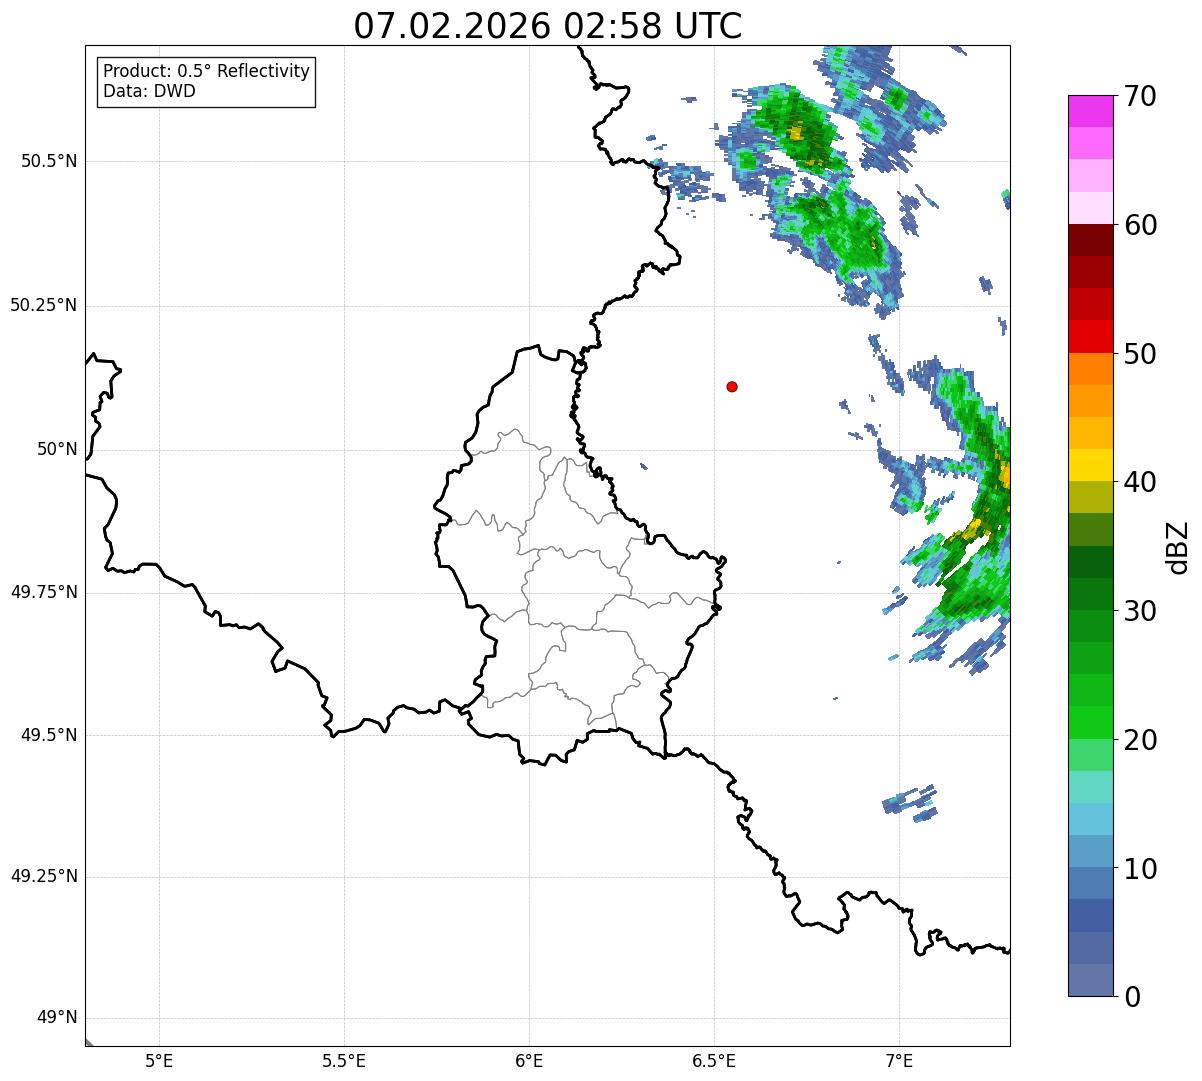This screenshot has width=1202, height=1081.
Task: Click the latitude label 50.25°N
Action: (x=43, y=305)
